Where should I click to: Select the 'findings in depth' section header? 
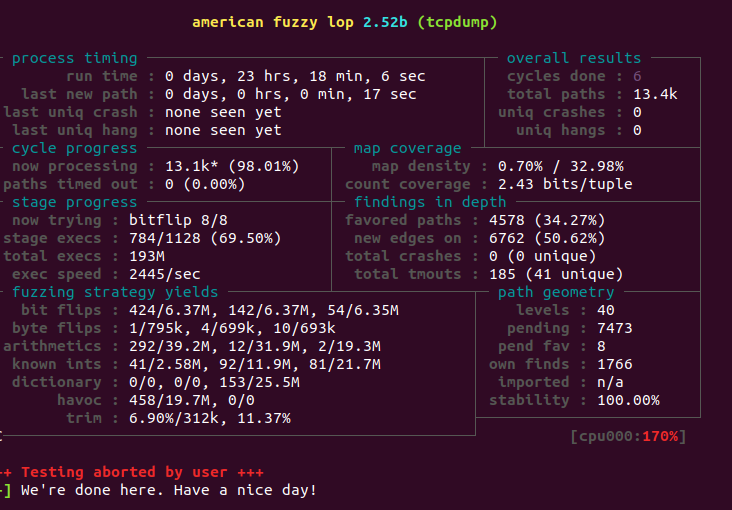[429, 202]
